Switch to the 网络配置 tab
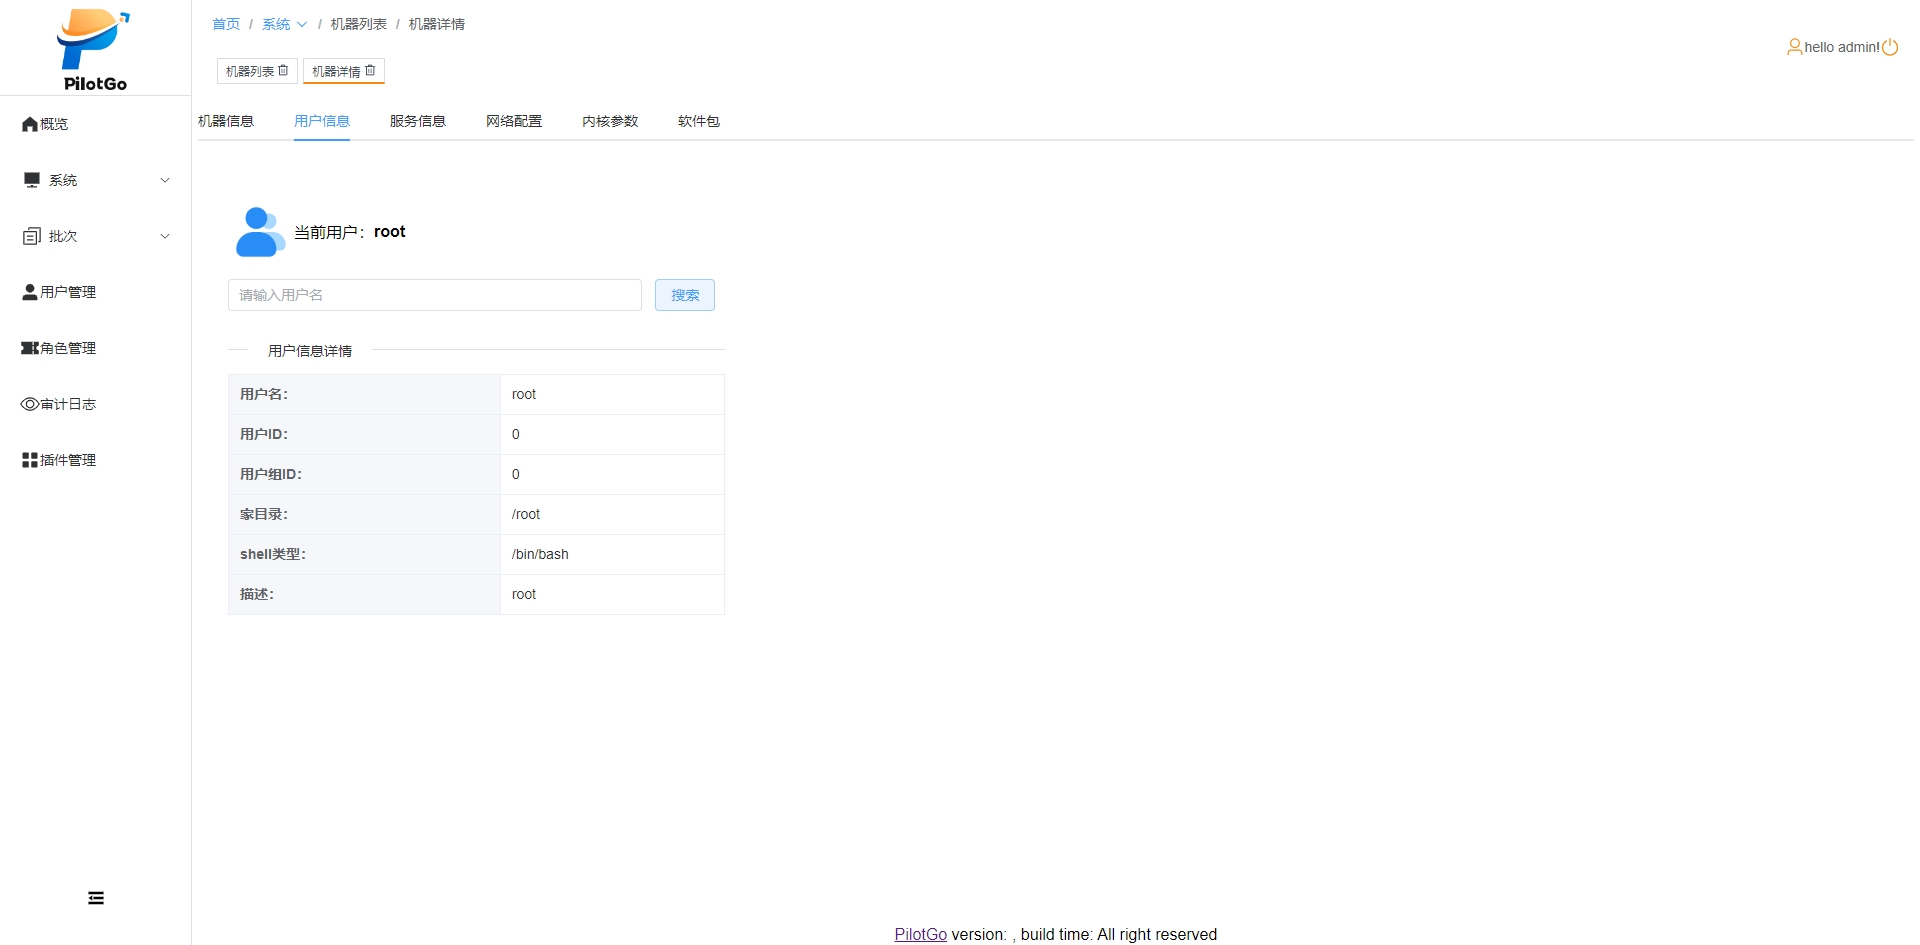Screen dimensions: 1920x945 click(513, 121)
